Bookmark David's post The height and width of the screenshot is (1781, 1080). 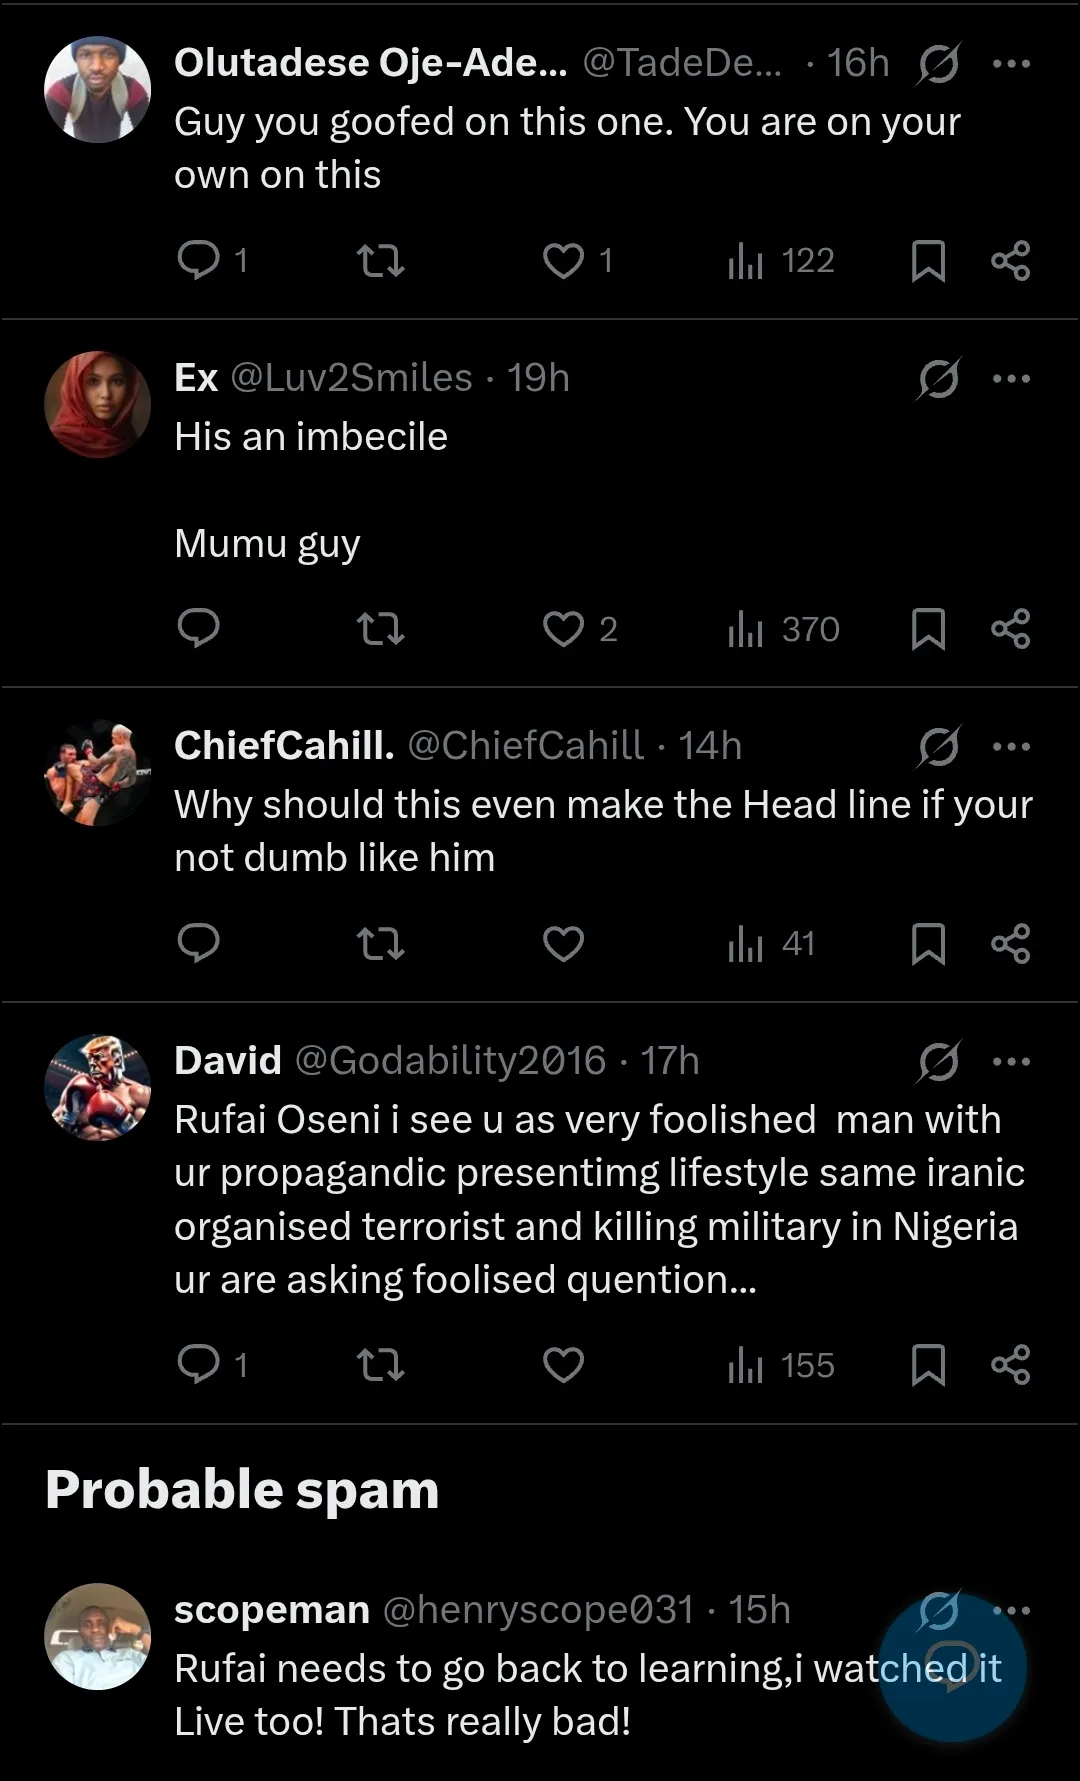928,1365
